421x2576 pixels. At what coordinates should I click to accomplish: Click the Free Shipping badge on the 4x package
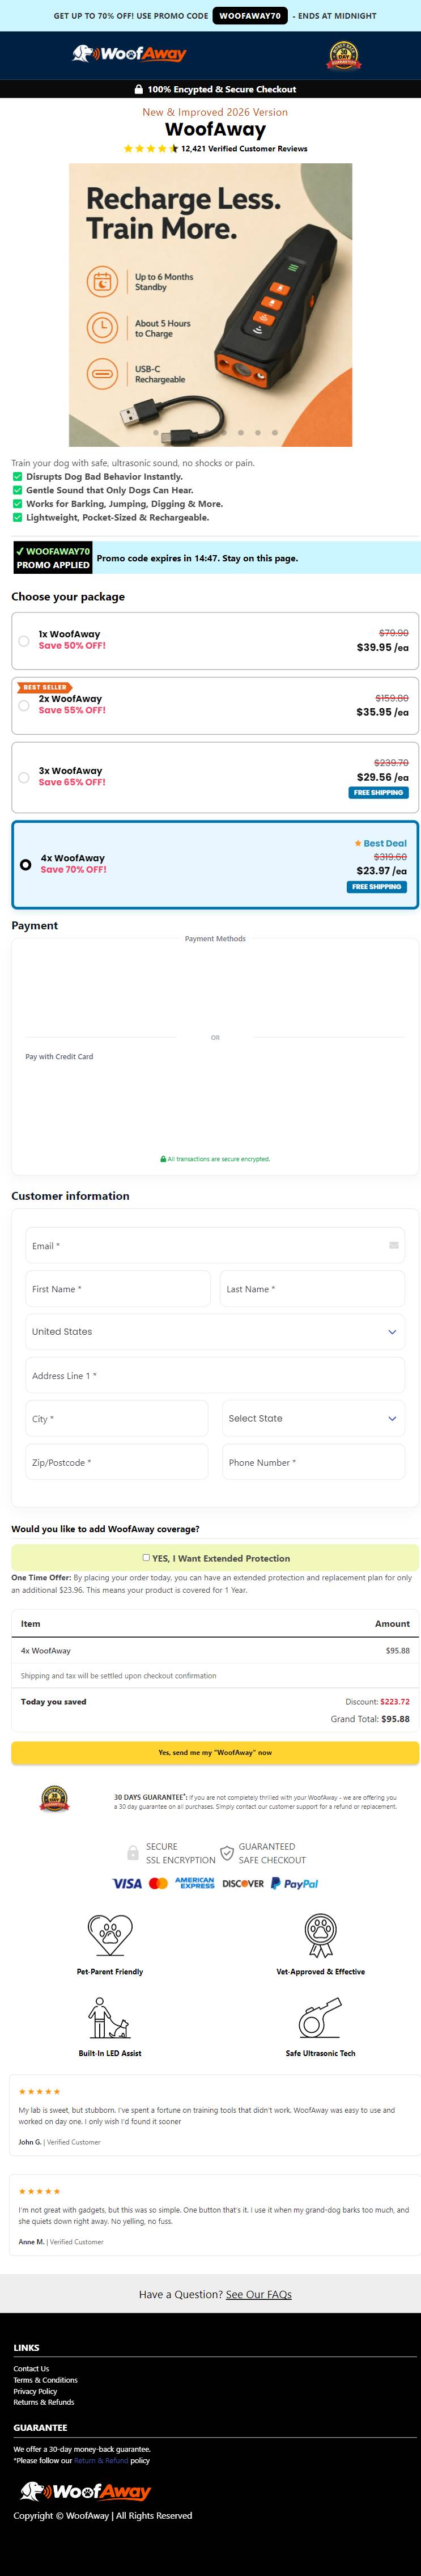click(377, 887)
